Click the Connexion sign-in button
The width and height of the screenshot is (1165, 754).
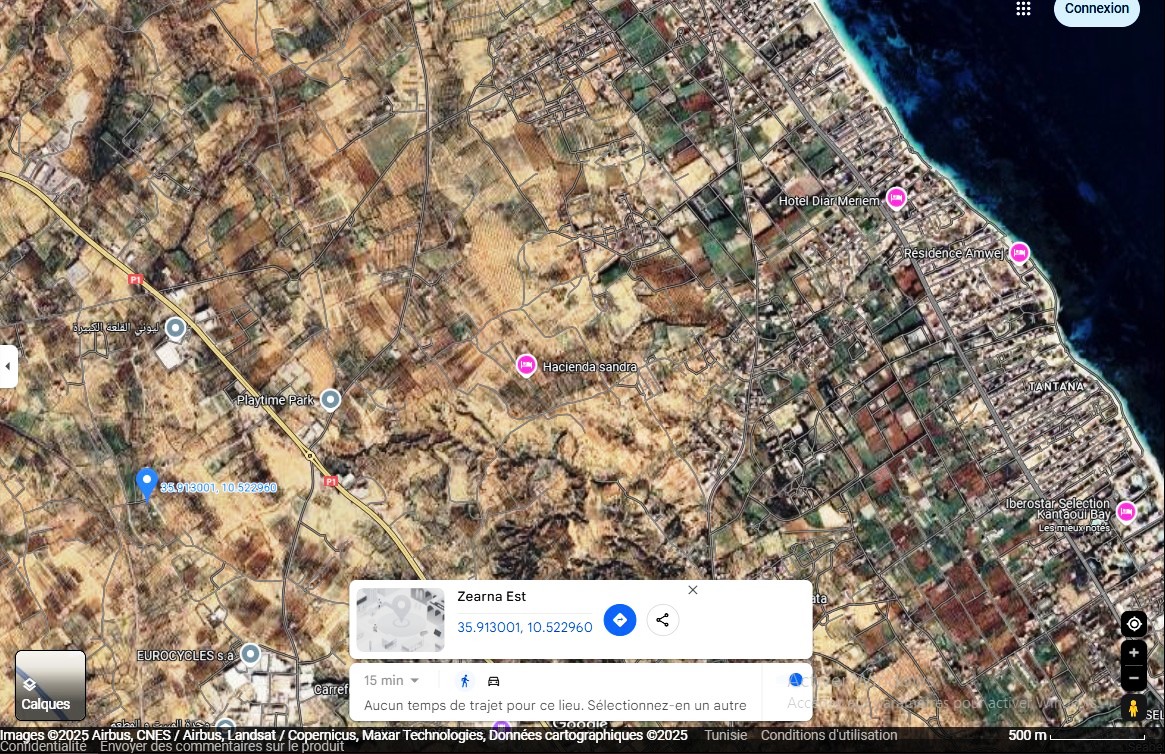pyautogui.click(x=1096, y=9)
